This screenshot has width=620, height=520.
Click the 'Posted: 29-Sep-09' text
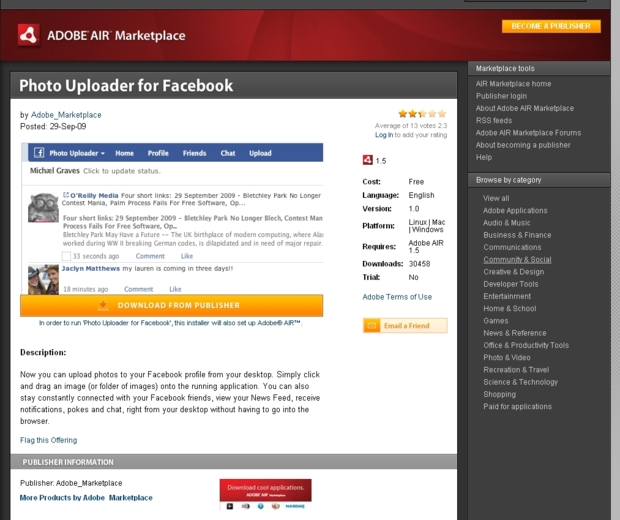[x=53, y=127]
